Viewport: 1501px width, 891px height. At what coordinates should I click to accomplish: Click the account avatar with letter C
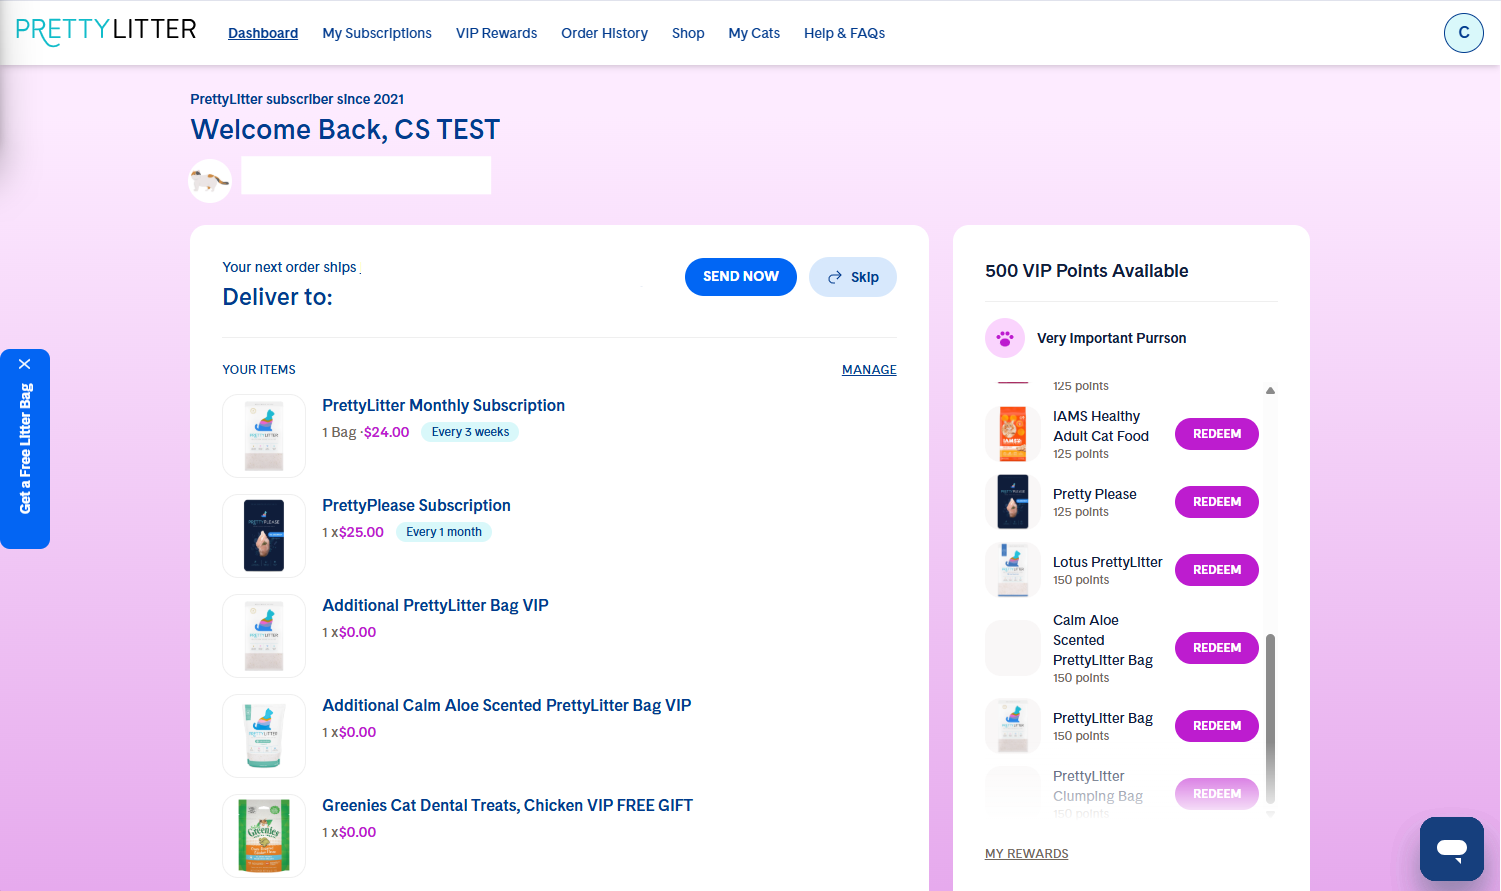(x=1464, y=33)
